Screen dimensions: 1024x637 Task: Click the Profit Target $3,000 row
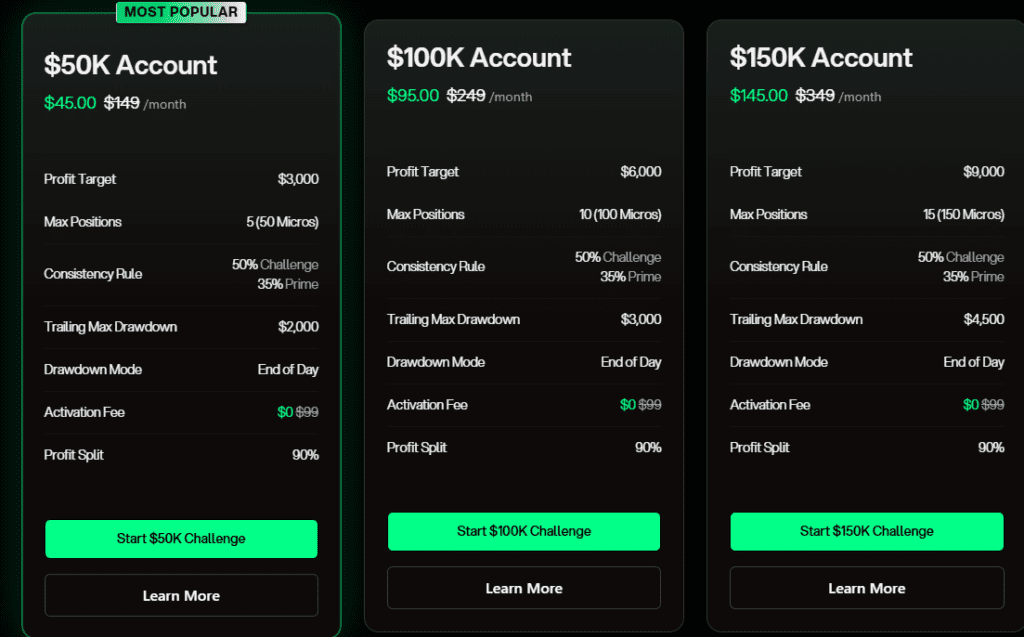pyautogui.click(x=180, y=179)
